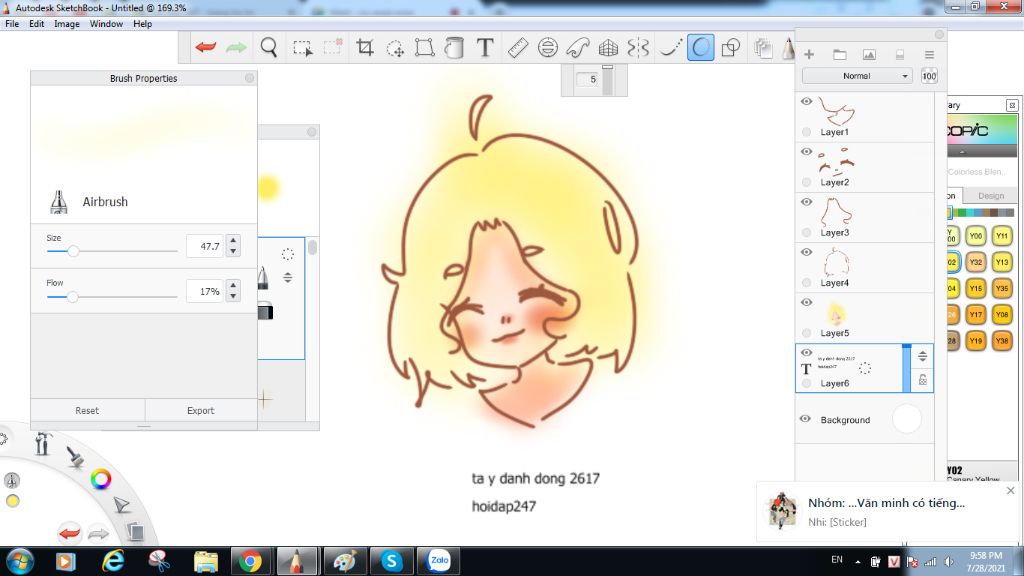Select the Flood Fill bucket tool

click(454, 47)
